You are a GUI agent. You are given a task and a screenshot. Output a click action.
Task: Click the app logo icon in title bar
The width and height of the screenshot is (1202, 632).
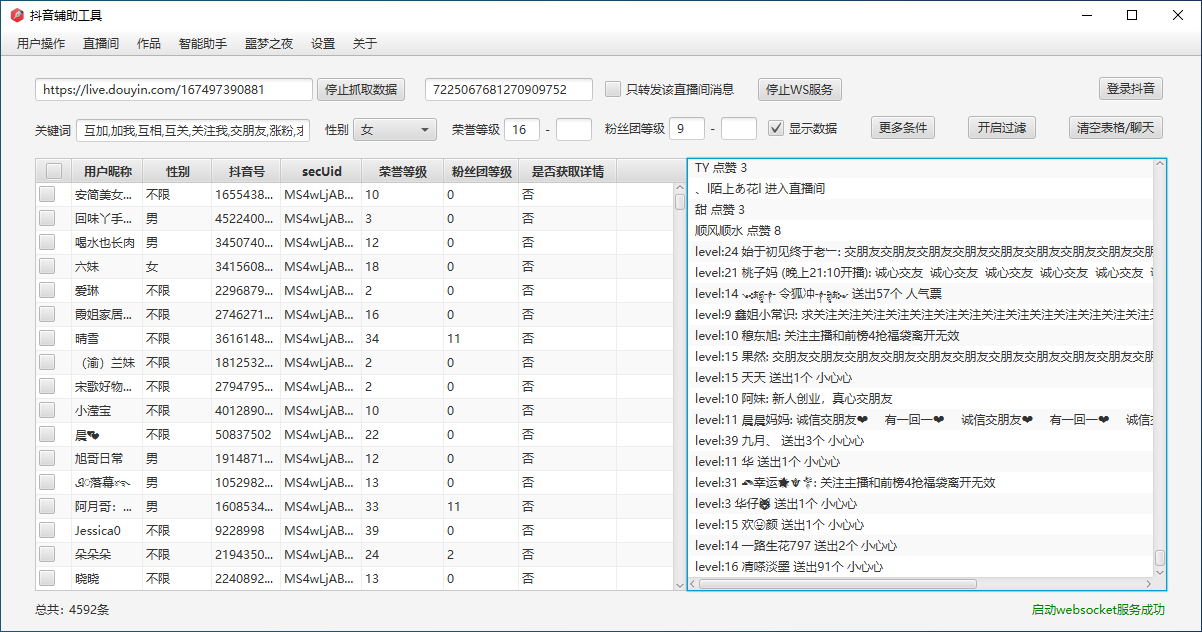coord(16,15)
